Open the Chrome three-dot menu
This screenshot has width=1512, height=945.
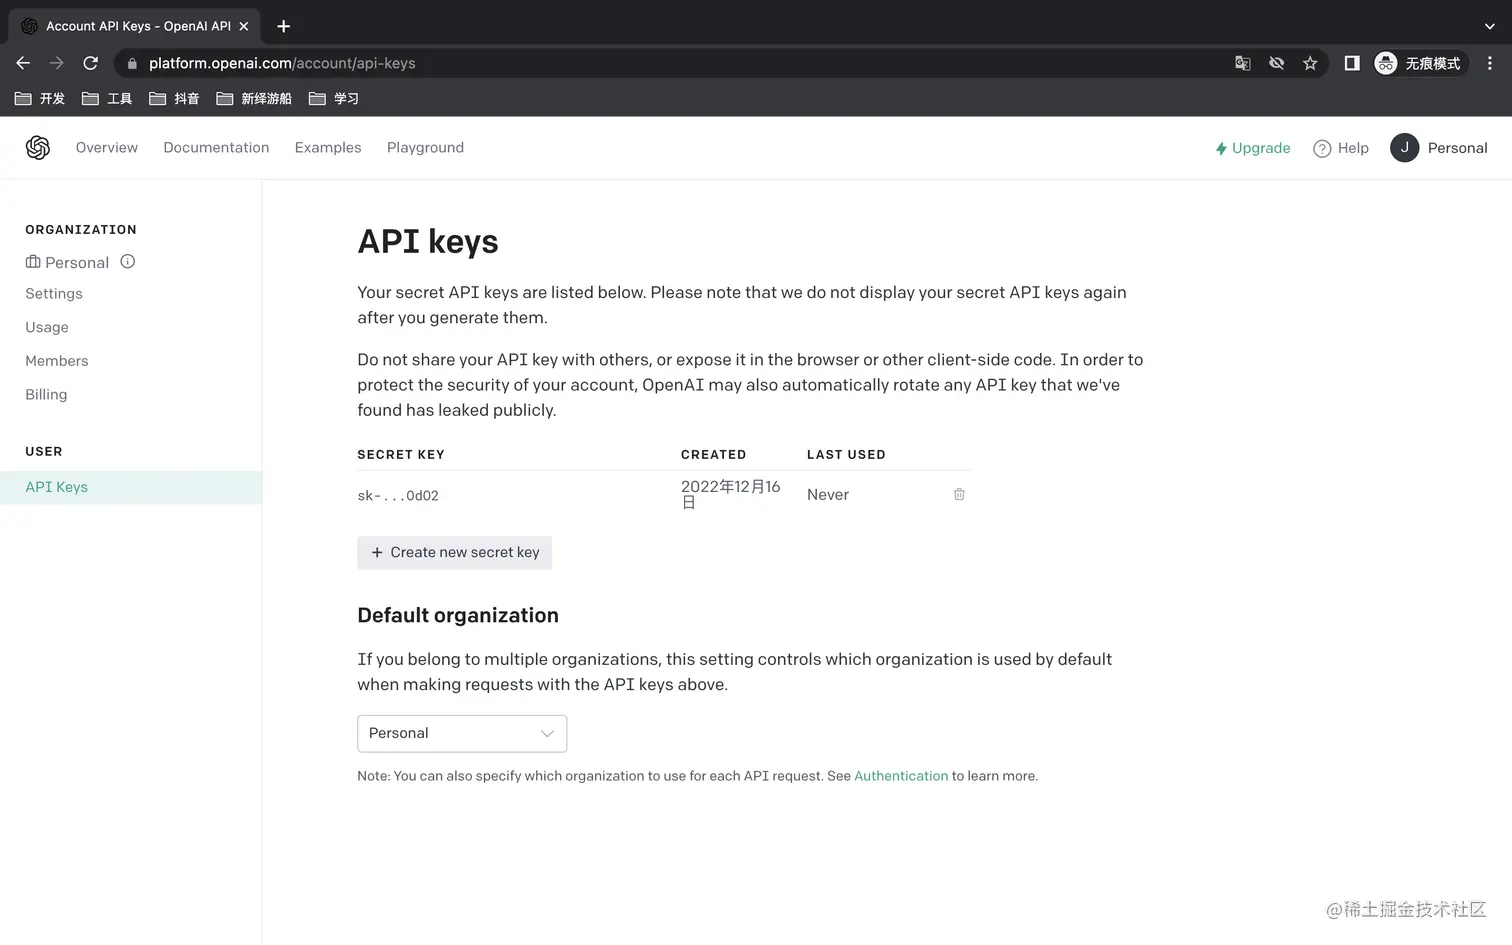(1489, 63)
